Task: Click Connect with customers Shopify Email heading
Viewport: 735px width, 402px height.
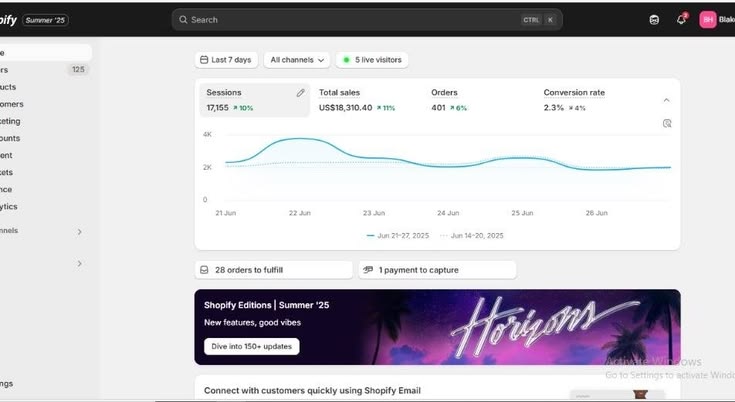Action: pos(312,390)
